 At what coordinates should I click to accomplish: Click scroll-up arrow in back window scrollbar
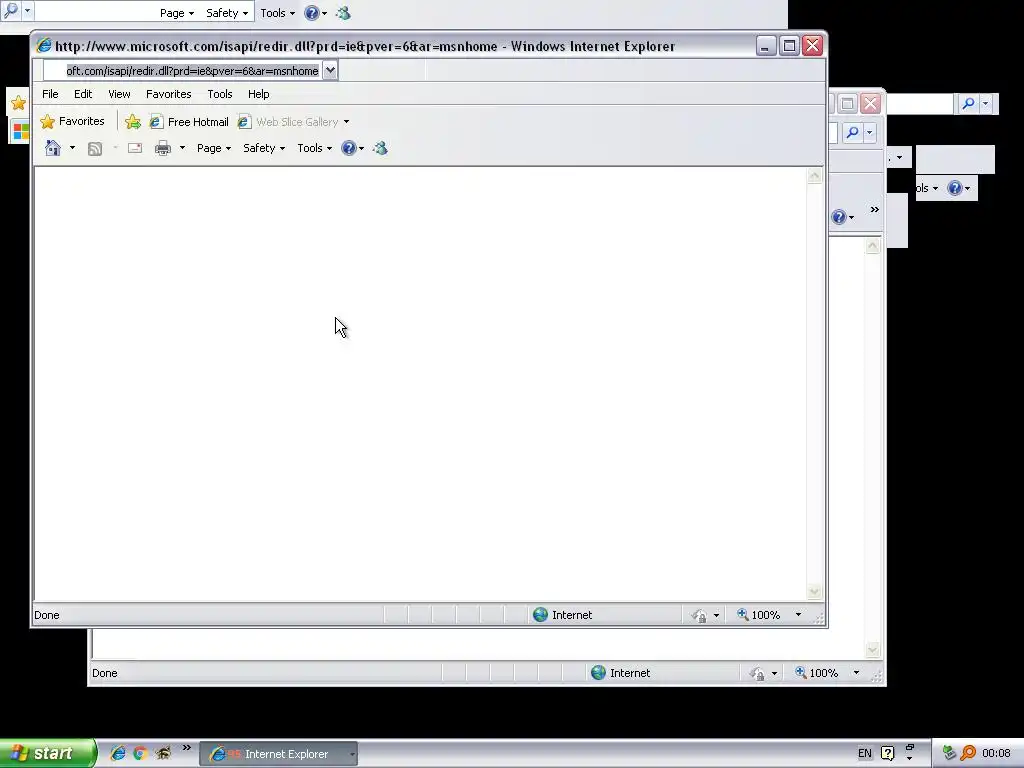872,246
